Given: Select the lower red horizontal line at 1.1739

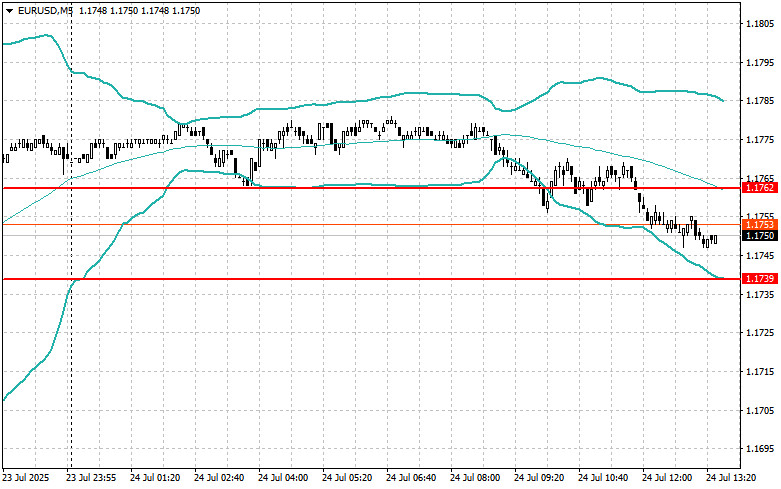Looking at the screenshot, I should coord(372,279).
